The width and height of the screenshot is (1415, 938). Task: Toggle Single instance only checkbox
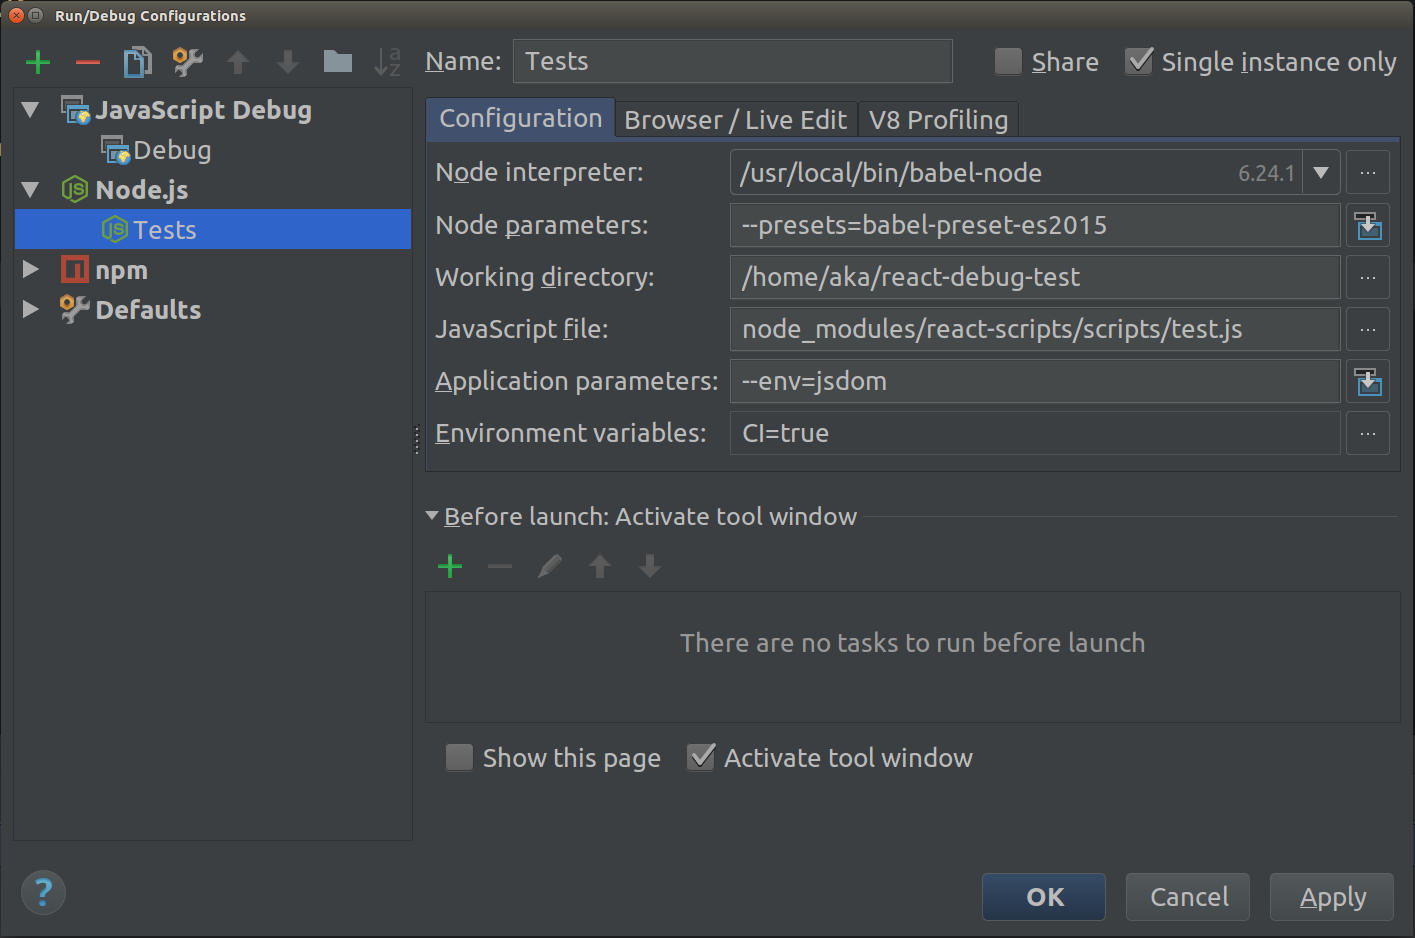click(x=1139, y=62)
